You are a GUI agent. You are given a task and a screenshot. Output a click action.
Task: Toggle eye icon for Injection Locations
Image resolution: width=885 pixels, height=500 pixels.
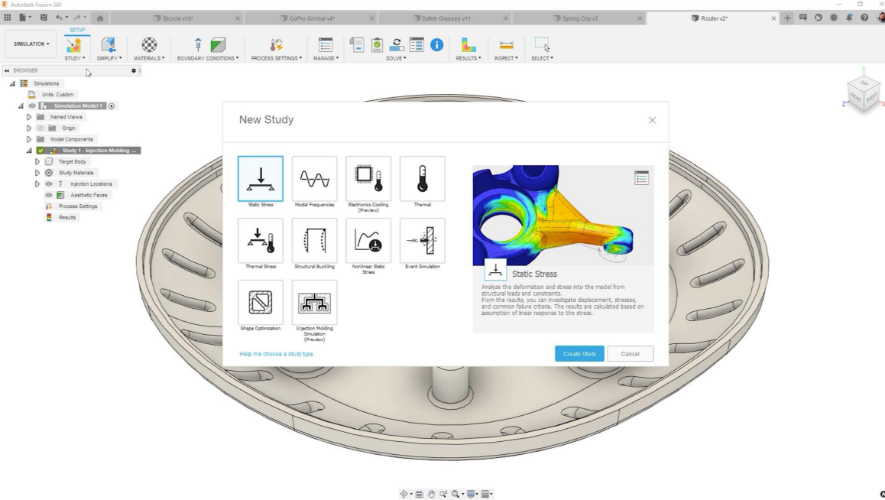48,184
